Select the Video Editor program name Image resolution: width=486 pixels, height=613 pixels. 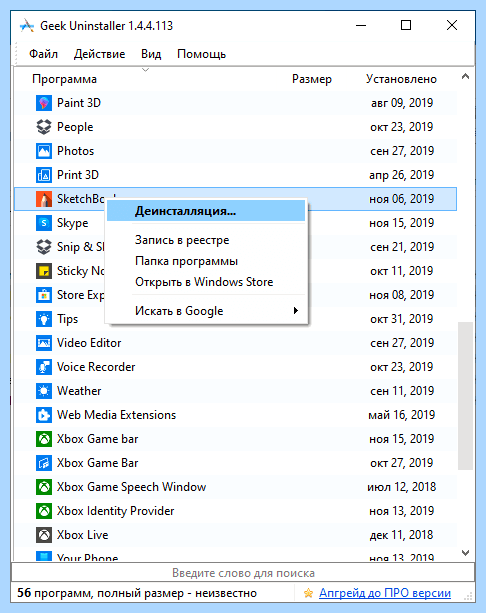tap(89, 343)
